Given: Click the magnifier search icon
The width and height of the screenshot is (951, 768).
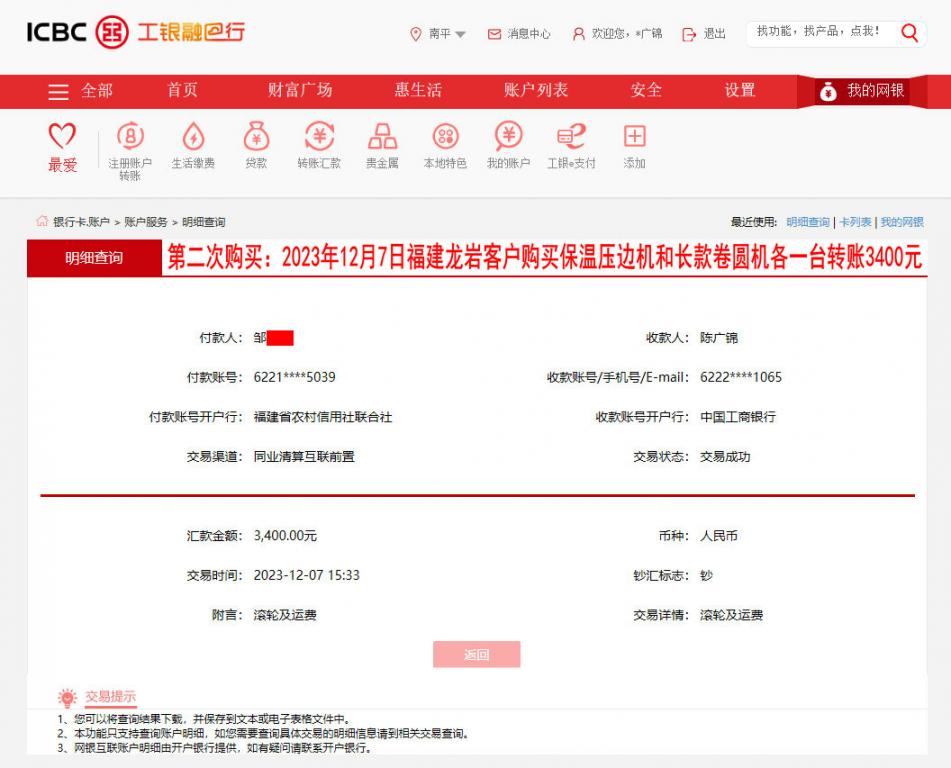Looking at the screenshot, I should [909, 32].
